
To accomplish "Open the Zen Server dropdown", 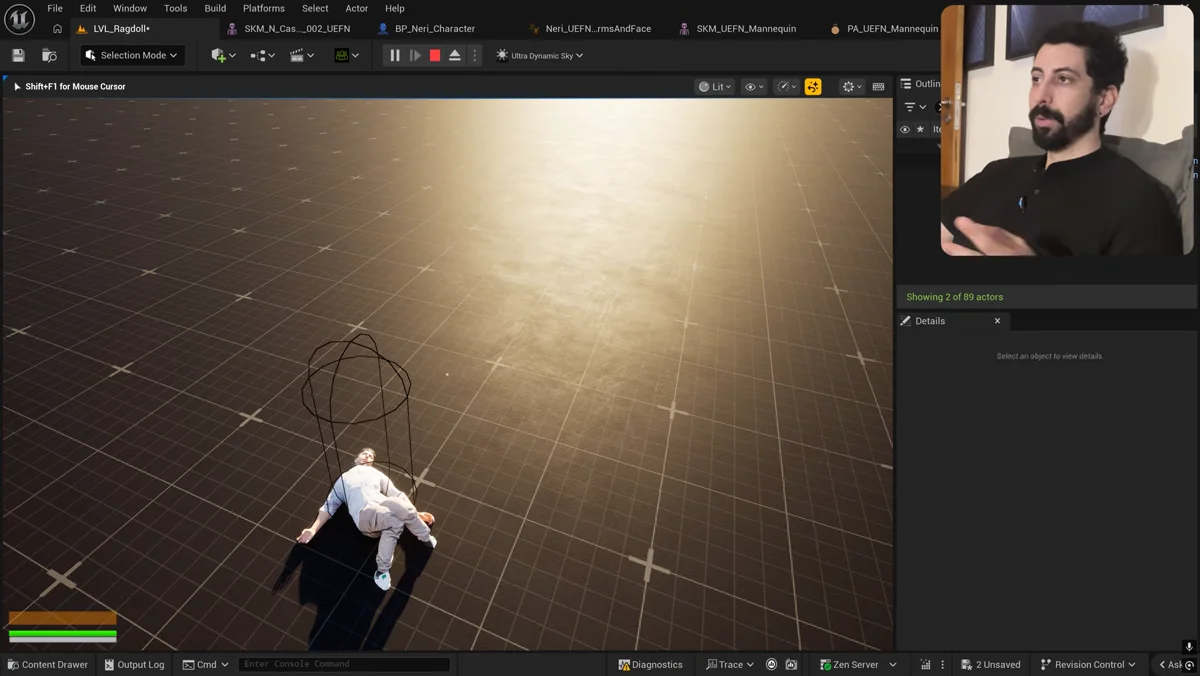I will 859,664.
